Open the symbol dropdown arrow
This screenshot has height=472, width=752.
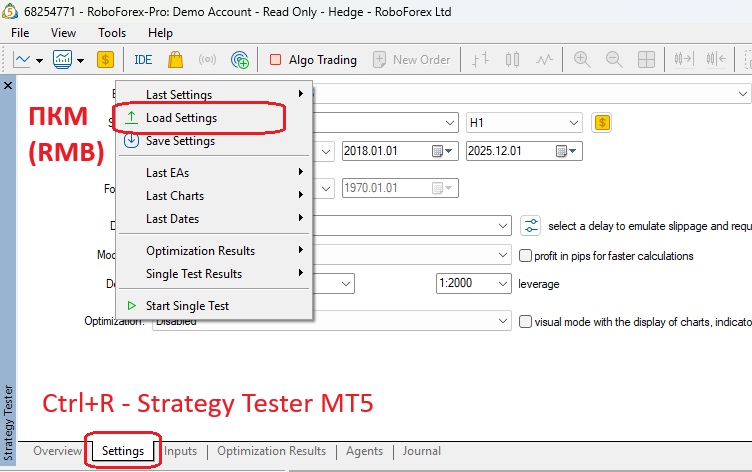pyautogui.click(x=450, y=123)
